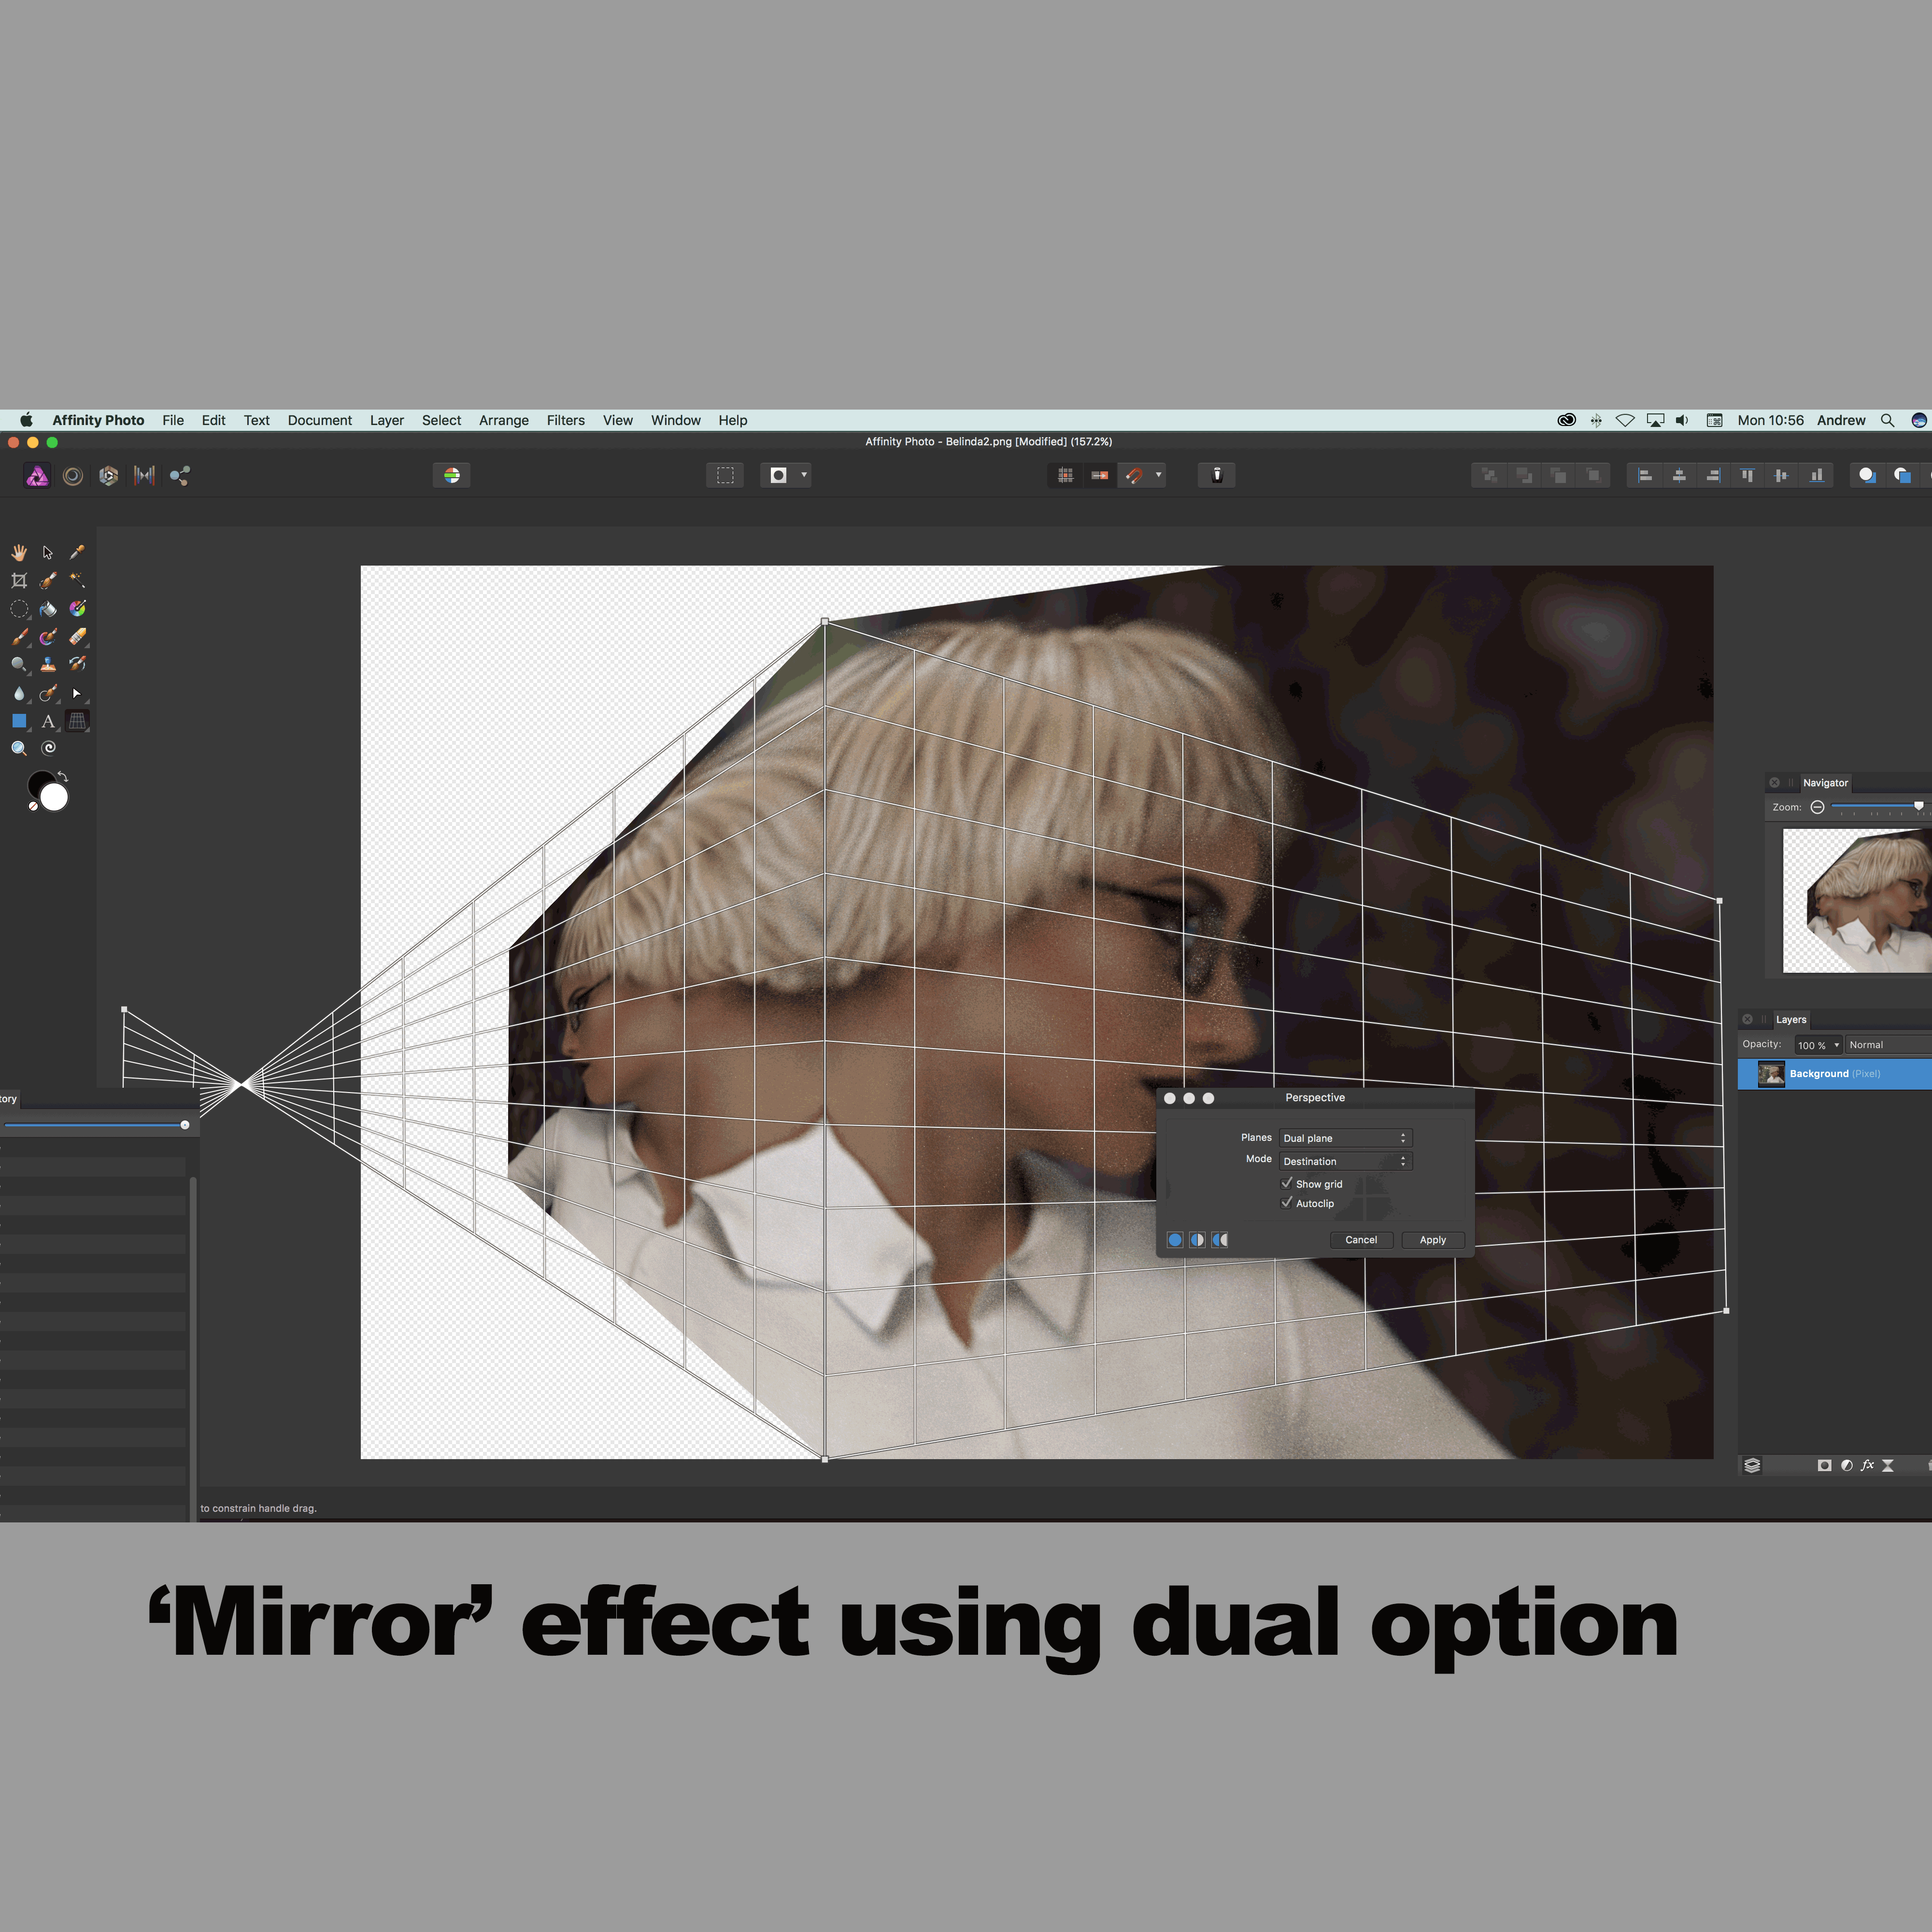Select the Colour Picker eyedropper tool
Image resolution: width=1932 pixels, height=1932 pixels.
click(77, 552)
